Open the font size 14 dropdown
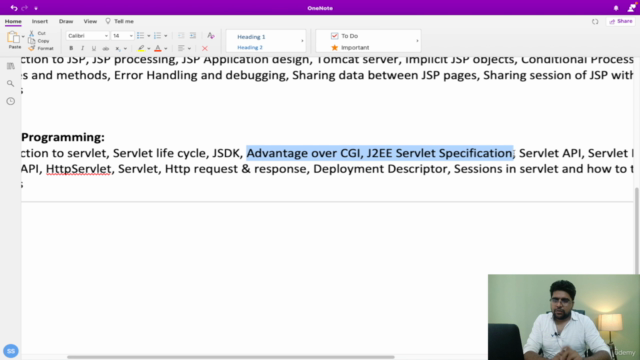Screen dimensions: 640x360 coord(122,36)
